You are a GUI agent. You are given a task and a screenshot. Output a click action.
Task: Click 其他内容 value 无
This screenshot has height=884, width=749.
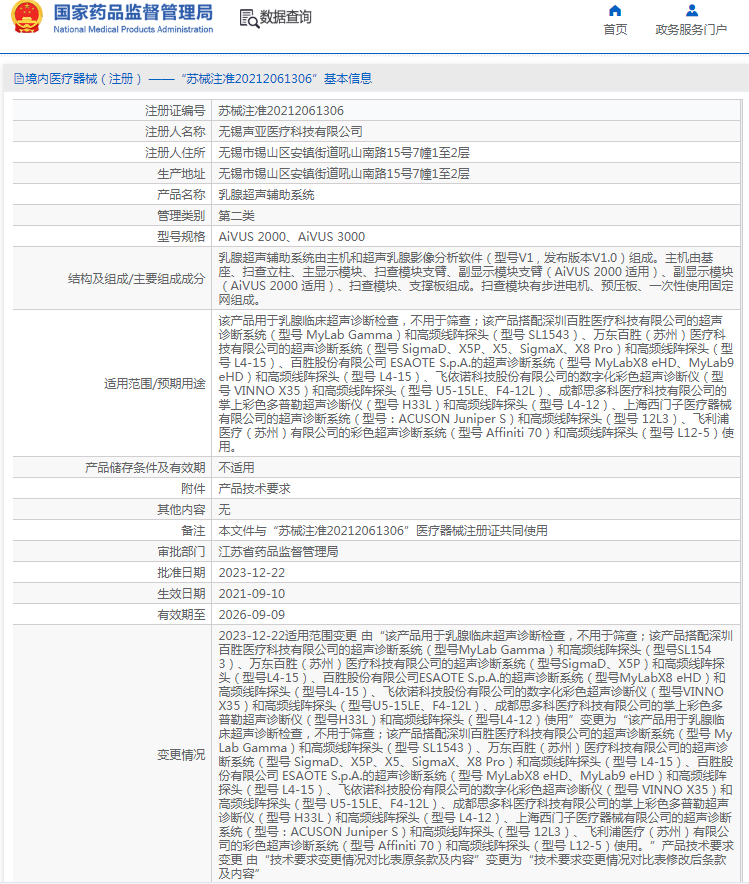pyautogui.click(x=224, y=510)
